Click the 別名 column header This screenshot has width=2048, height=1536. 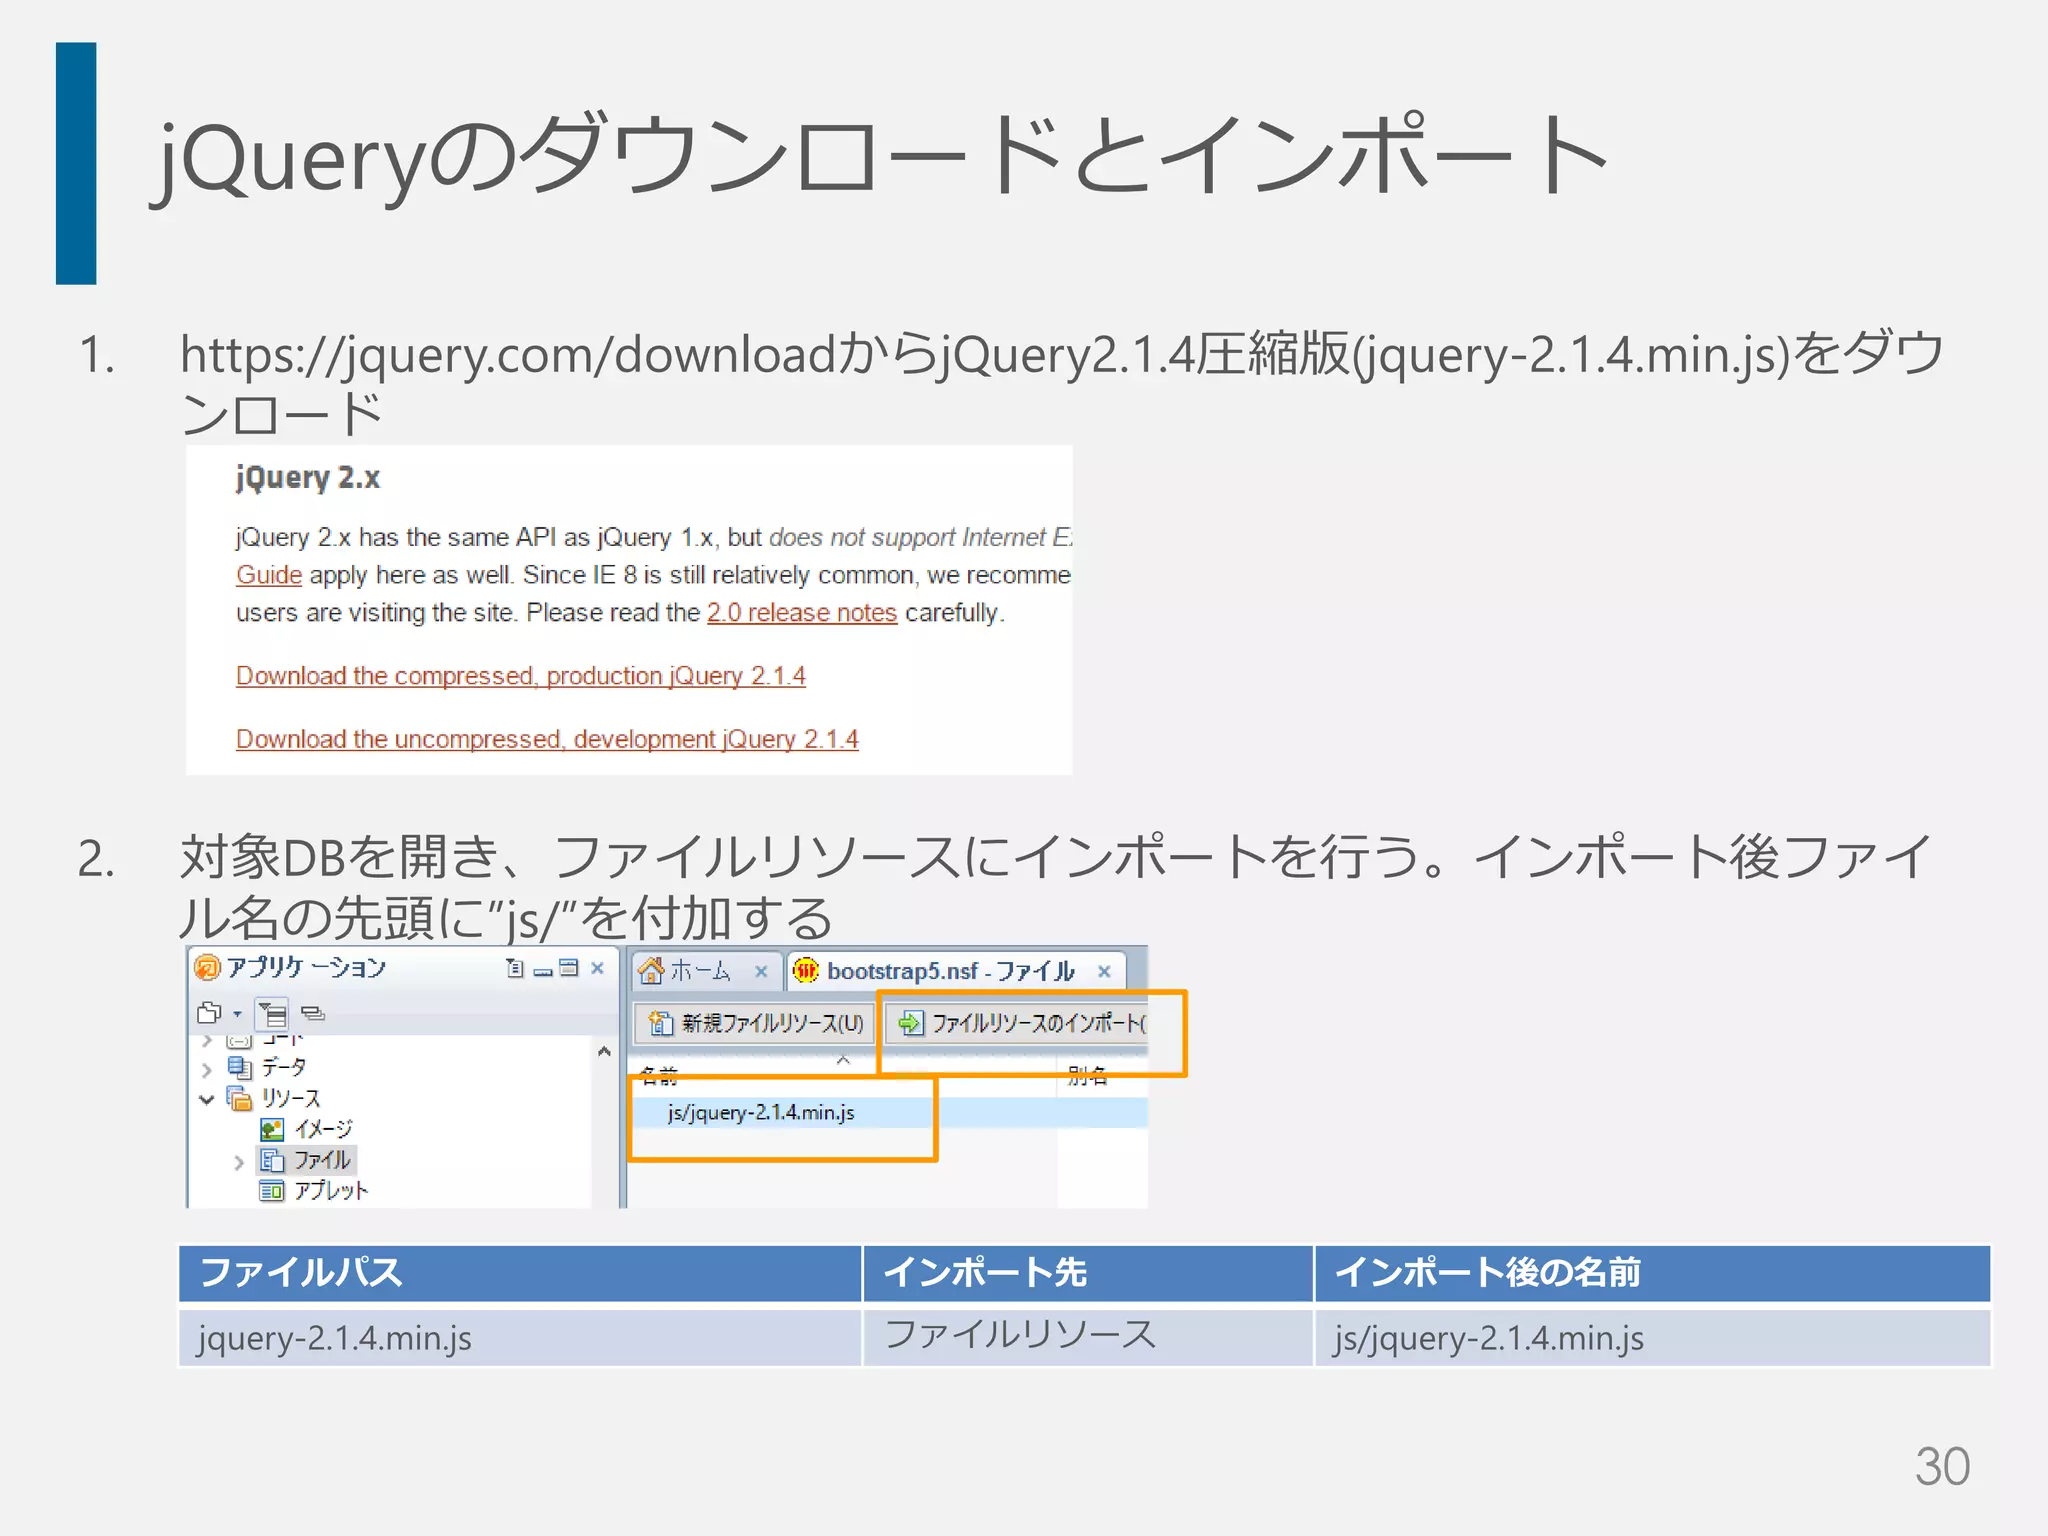[x=1087, y=1076]
